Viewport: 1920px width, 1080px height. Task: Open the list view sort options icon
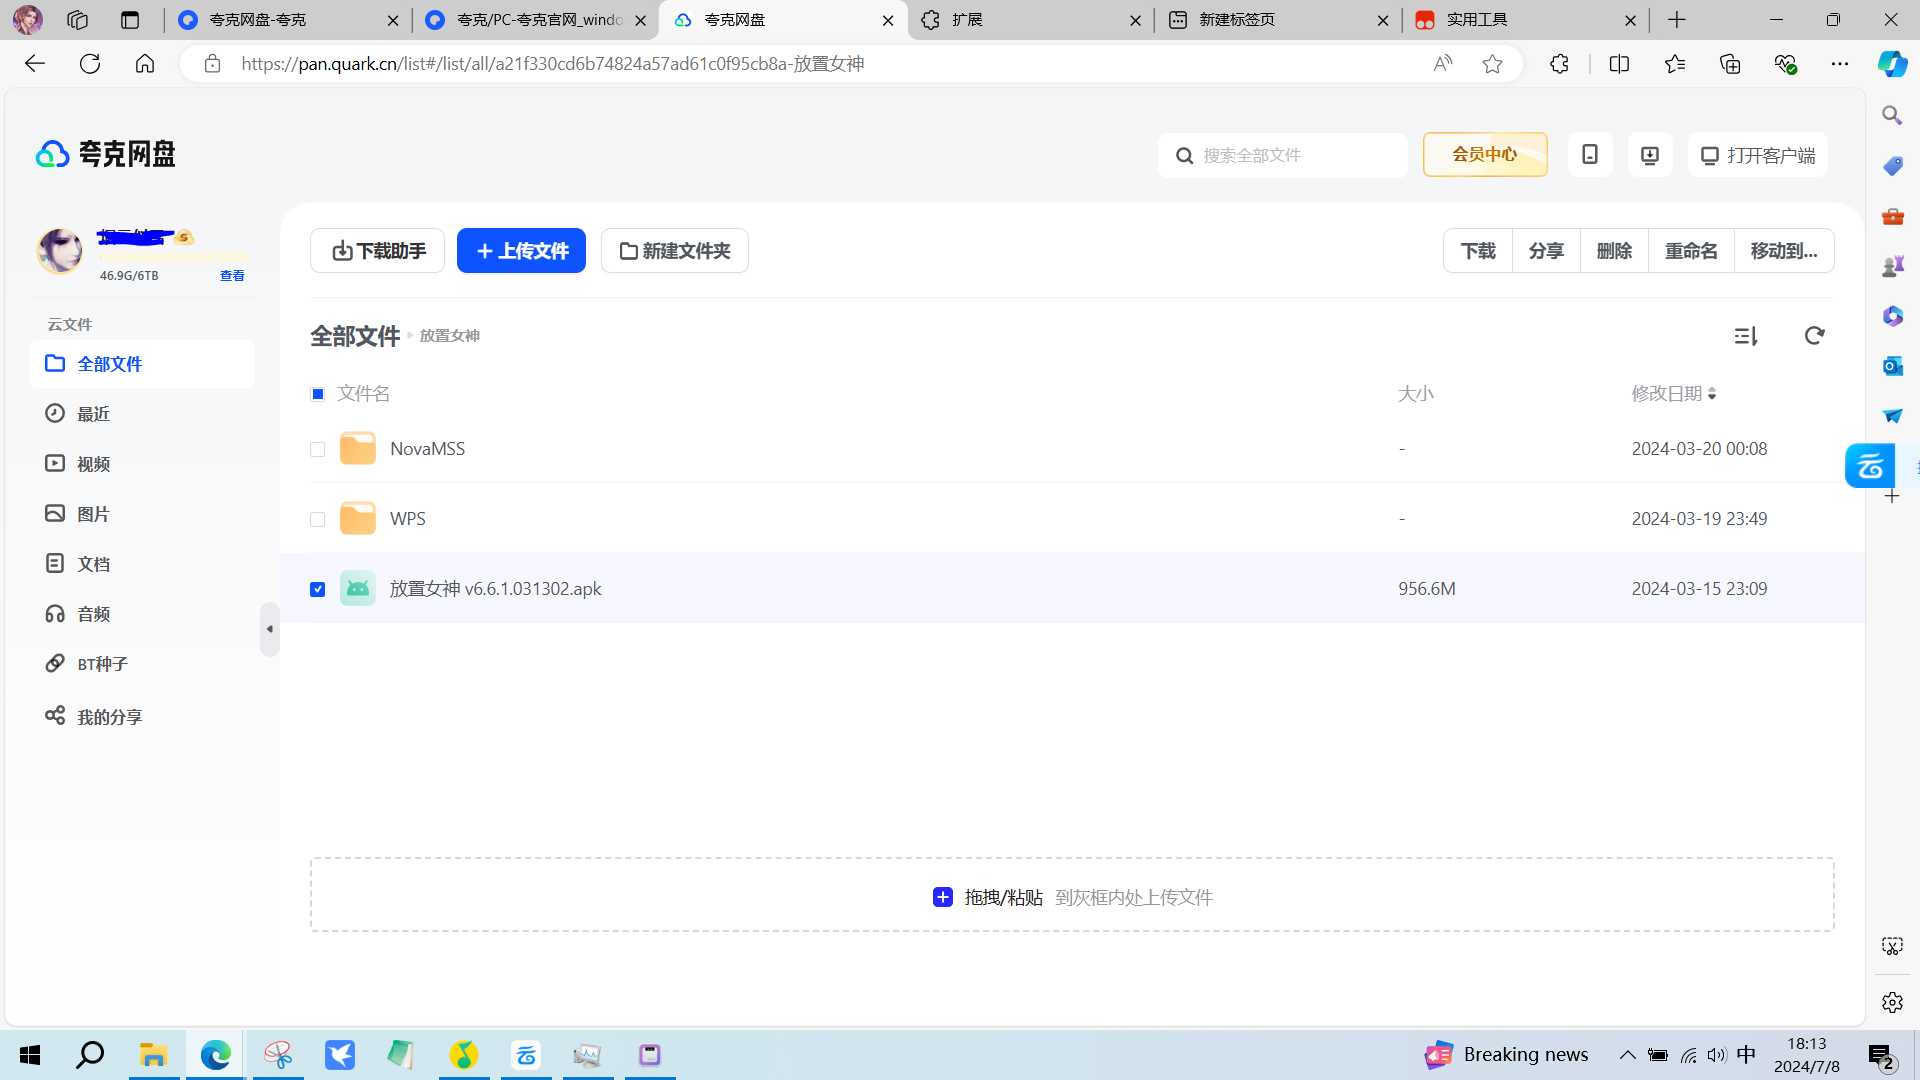(x=1746, y=336)
